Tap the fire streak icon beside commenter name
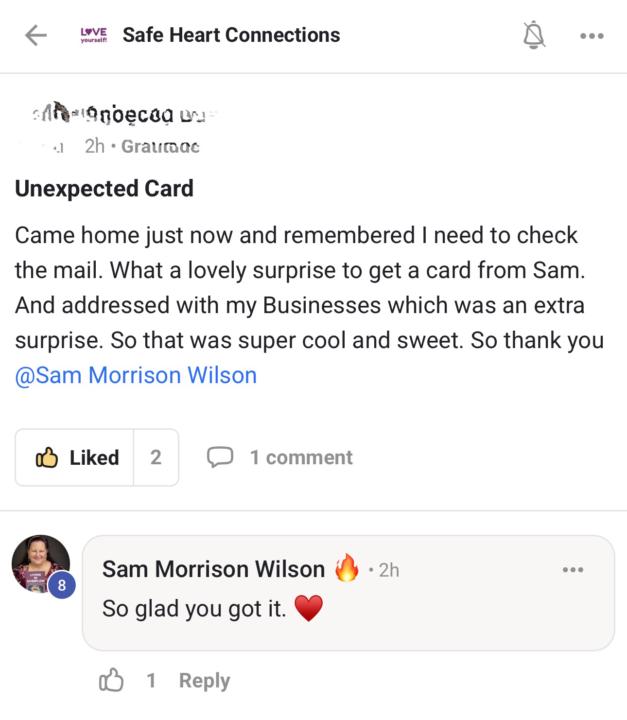The image size is (627, 720). click(346, 569)
